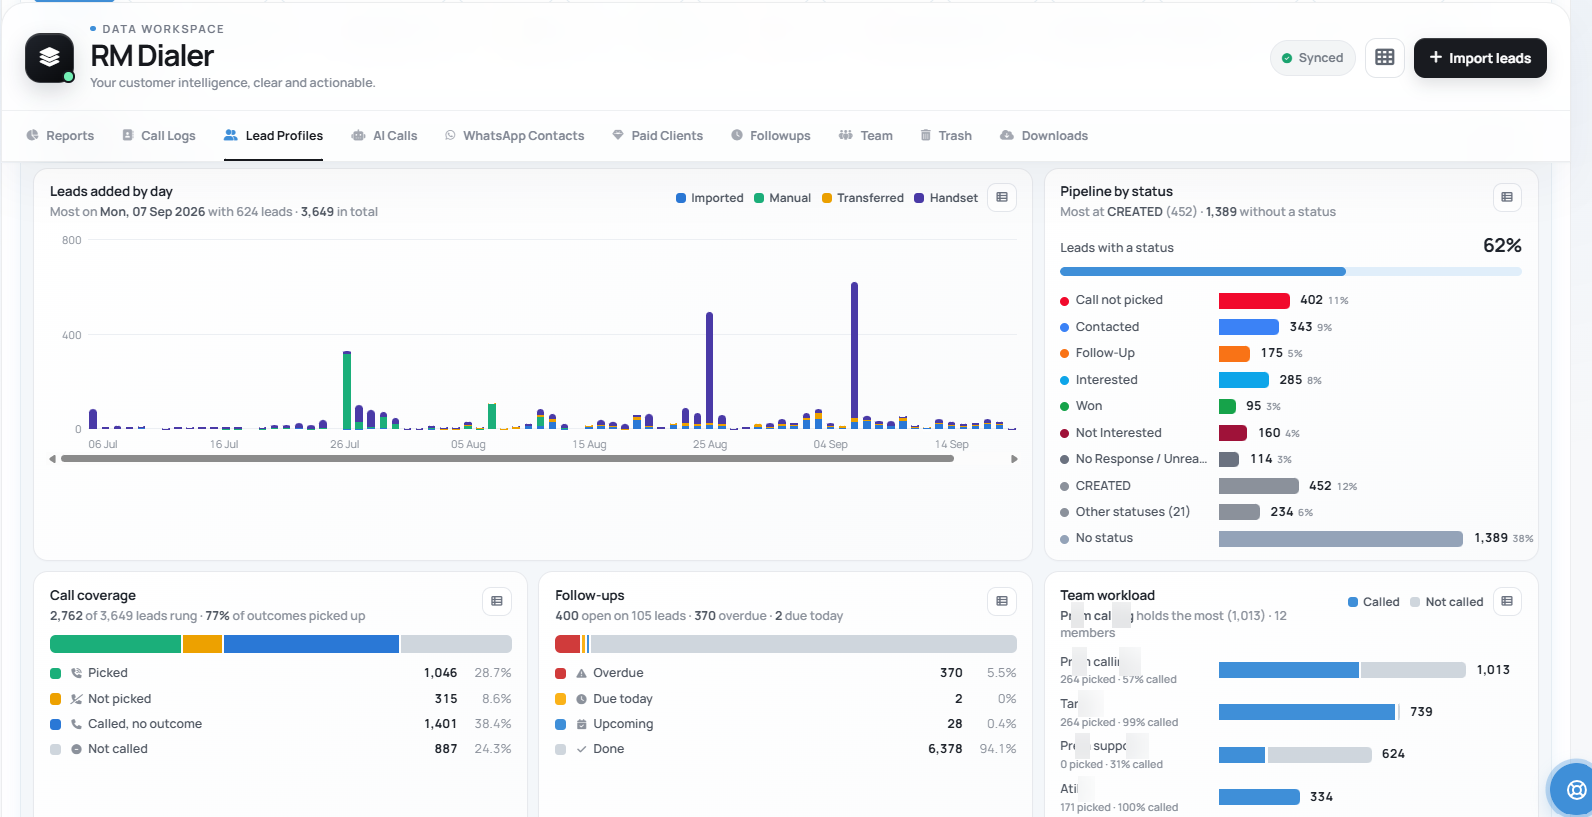Click the blue Contacted status bar
The width and height of the screenshot is (1592, 817).
(x=1249, y=327)
